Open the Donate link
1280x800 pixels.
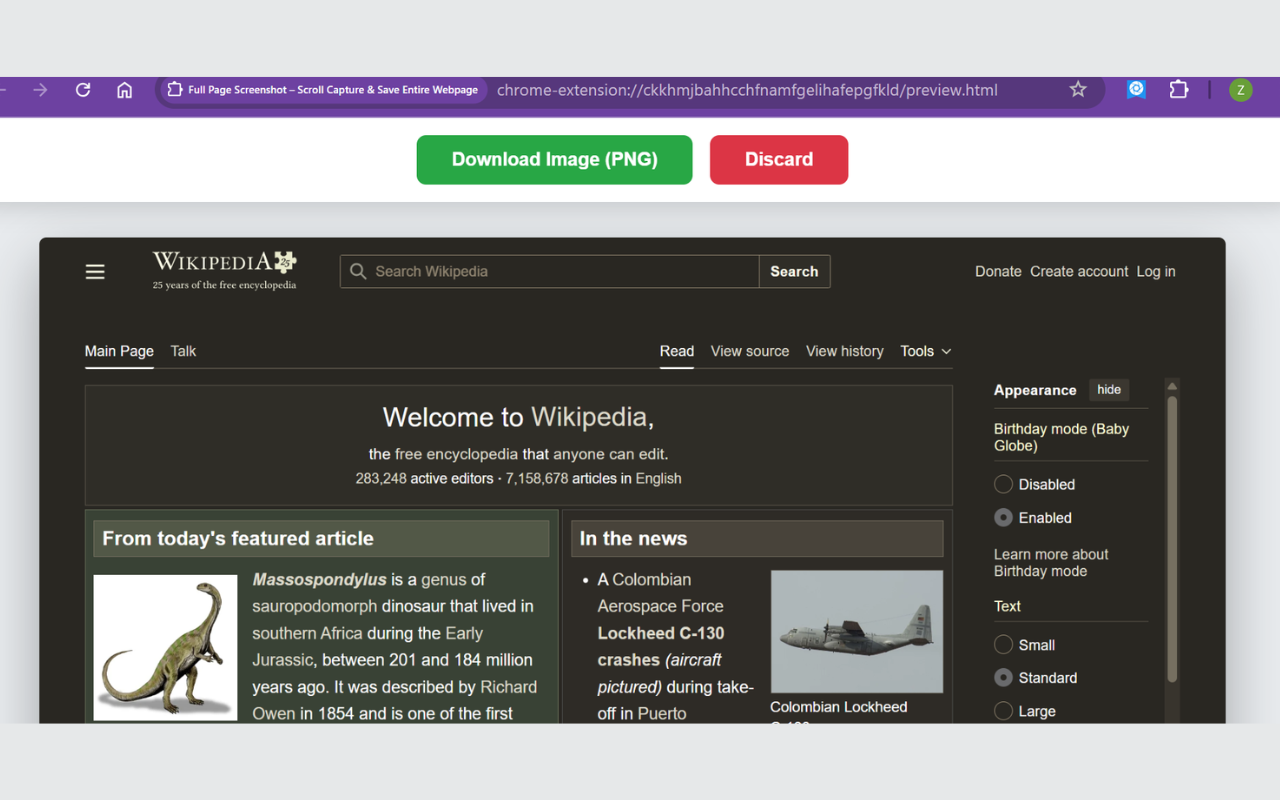pos(998,271)
